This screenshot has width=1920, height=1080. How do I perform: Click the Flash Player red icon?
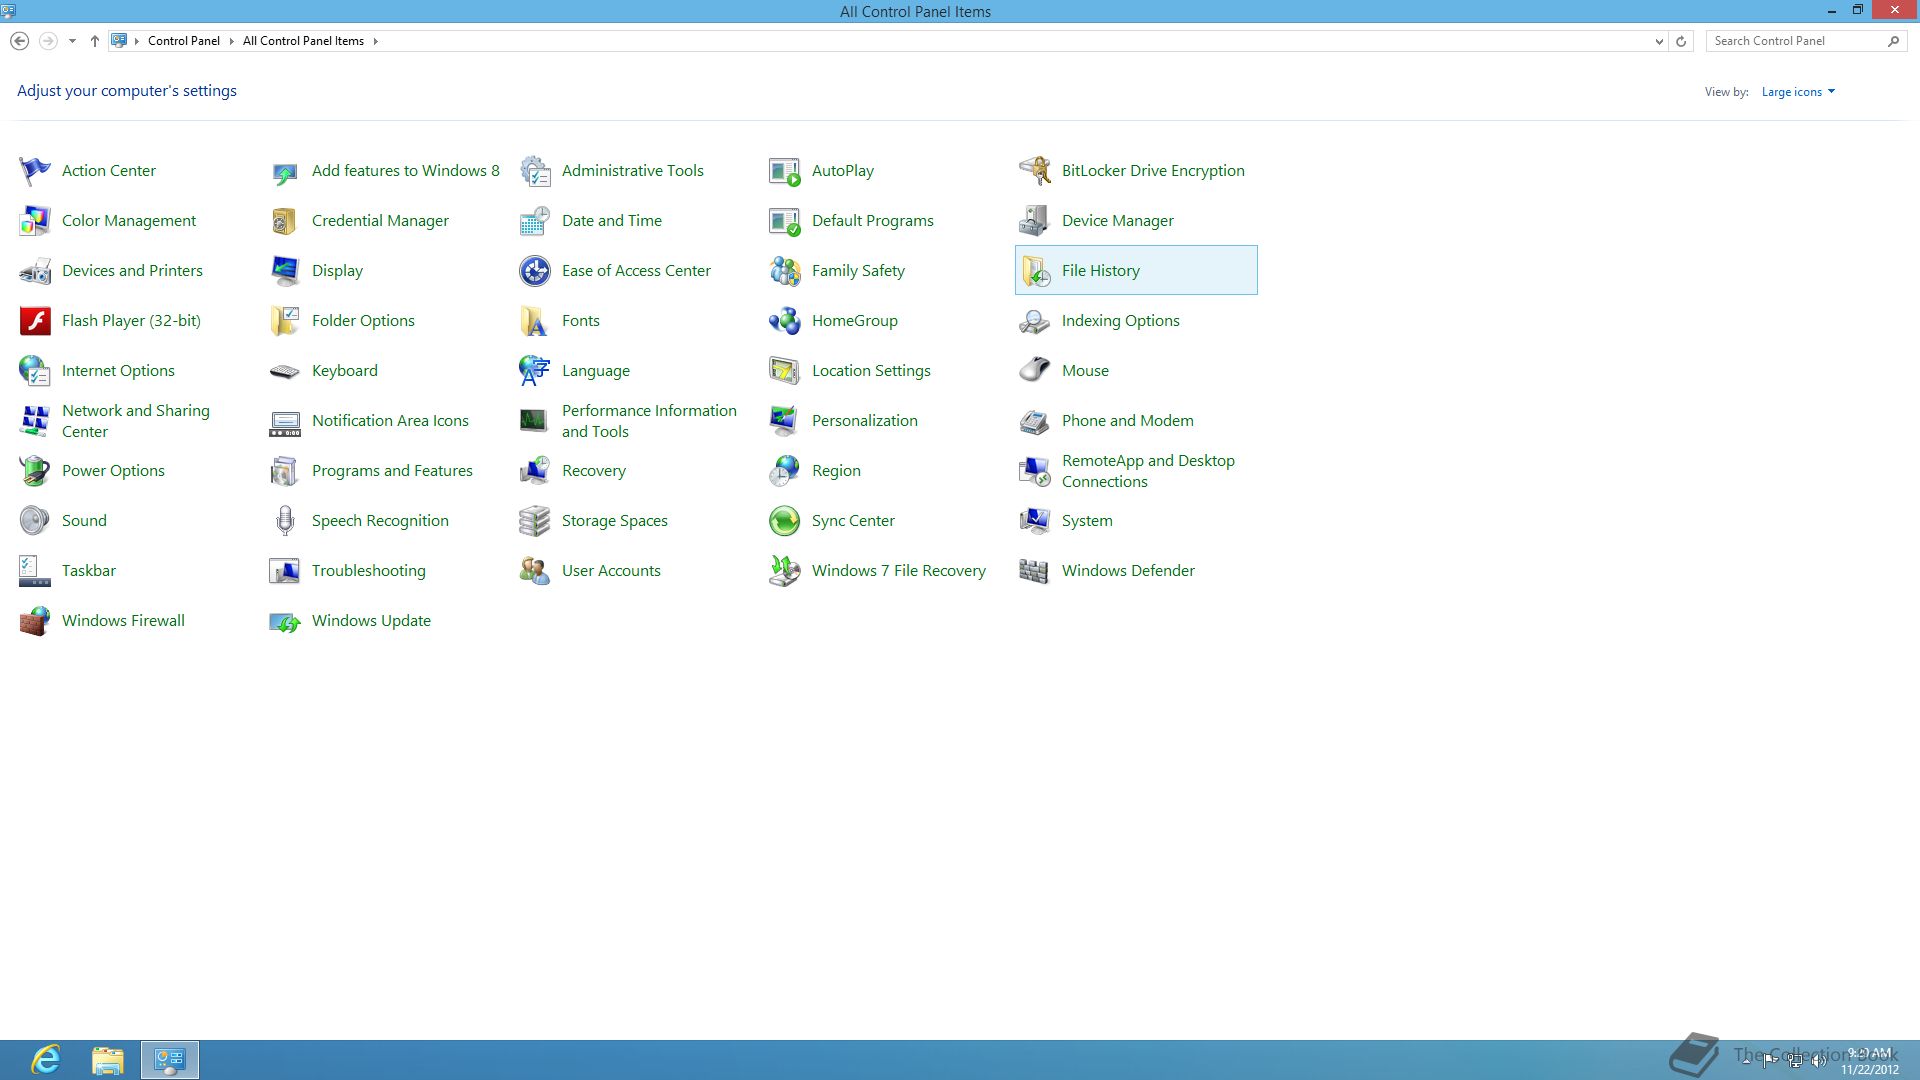35,321
